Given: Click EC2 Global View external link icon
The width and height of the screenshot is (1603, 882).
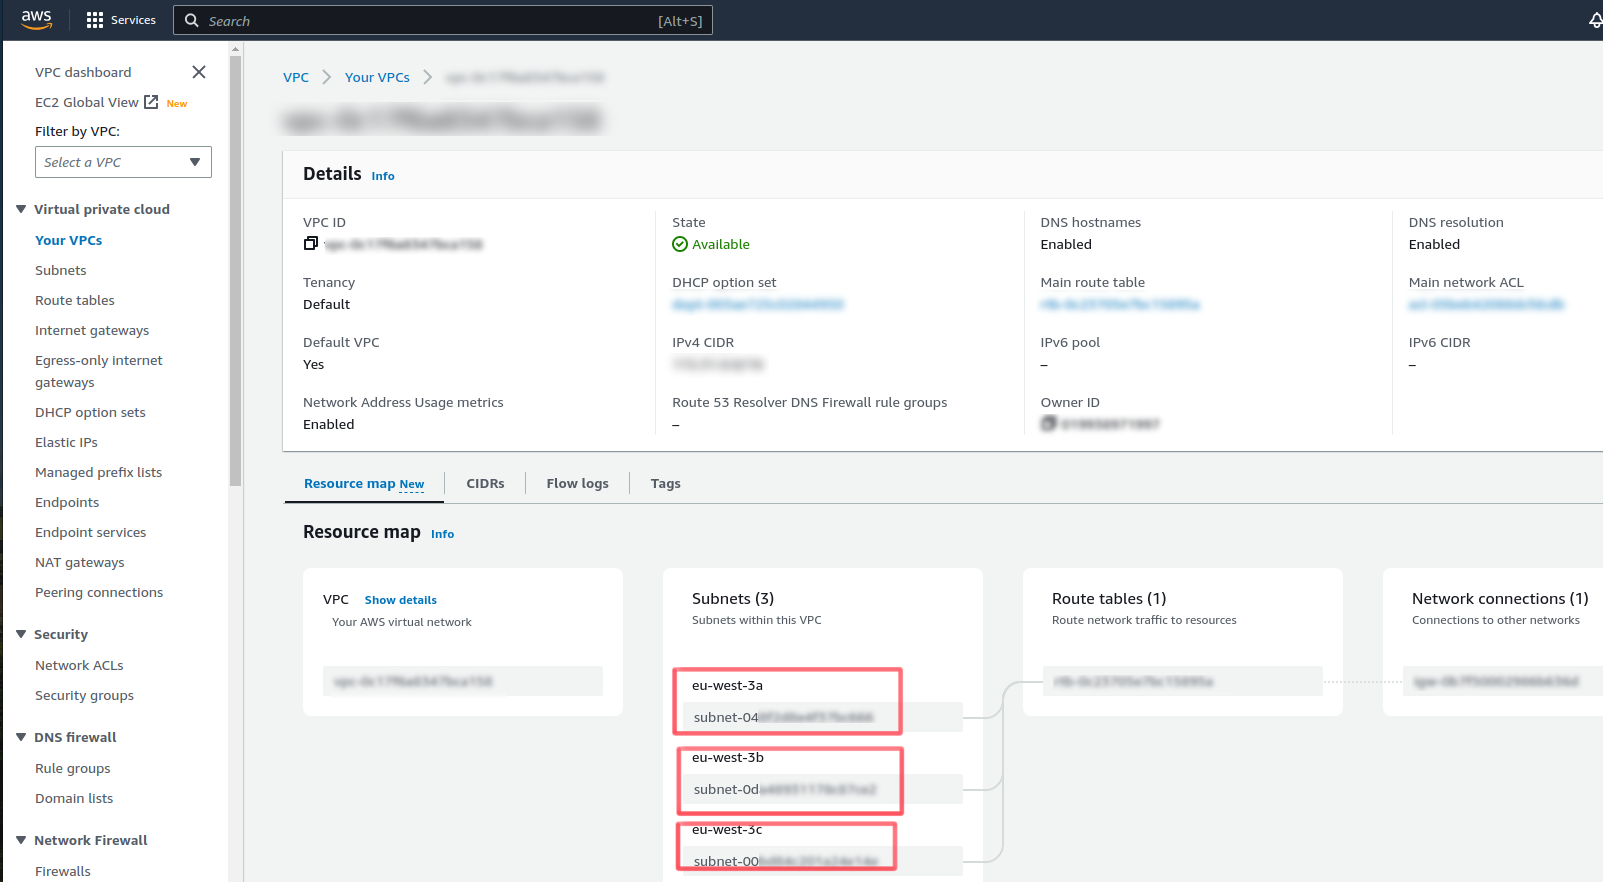Looking at the screenshot, I should (x=151, y=102).
